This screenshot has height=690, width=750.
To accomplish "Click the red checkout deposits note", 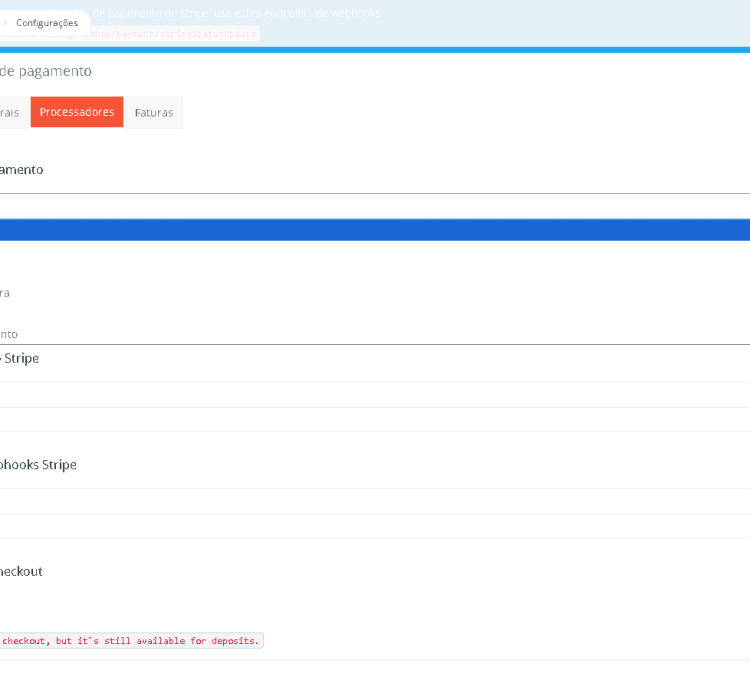I will click(130, 640).
